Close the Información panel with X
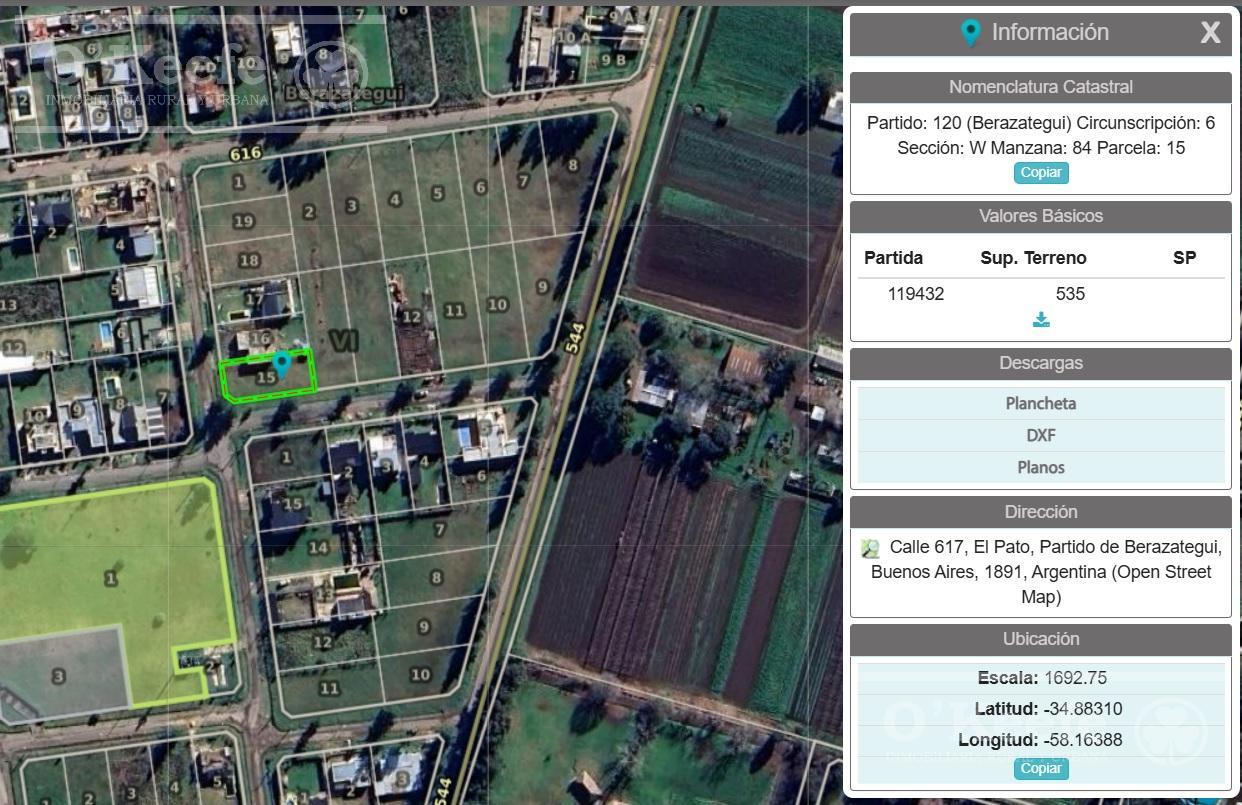Image resolution: width=1242 pixels, height=805 pixels. pos(1210,33)
